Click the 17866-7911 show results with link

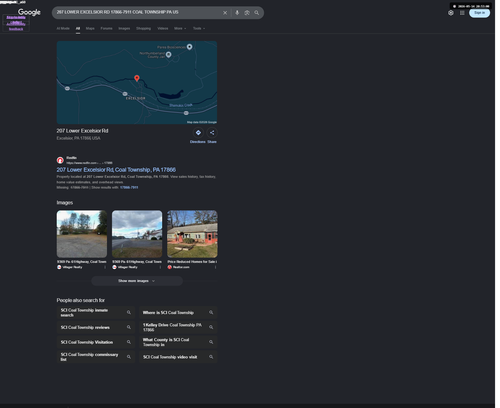(x=129, y=187)
